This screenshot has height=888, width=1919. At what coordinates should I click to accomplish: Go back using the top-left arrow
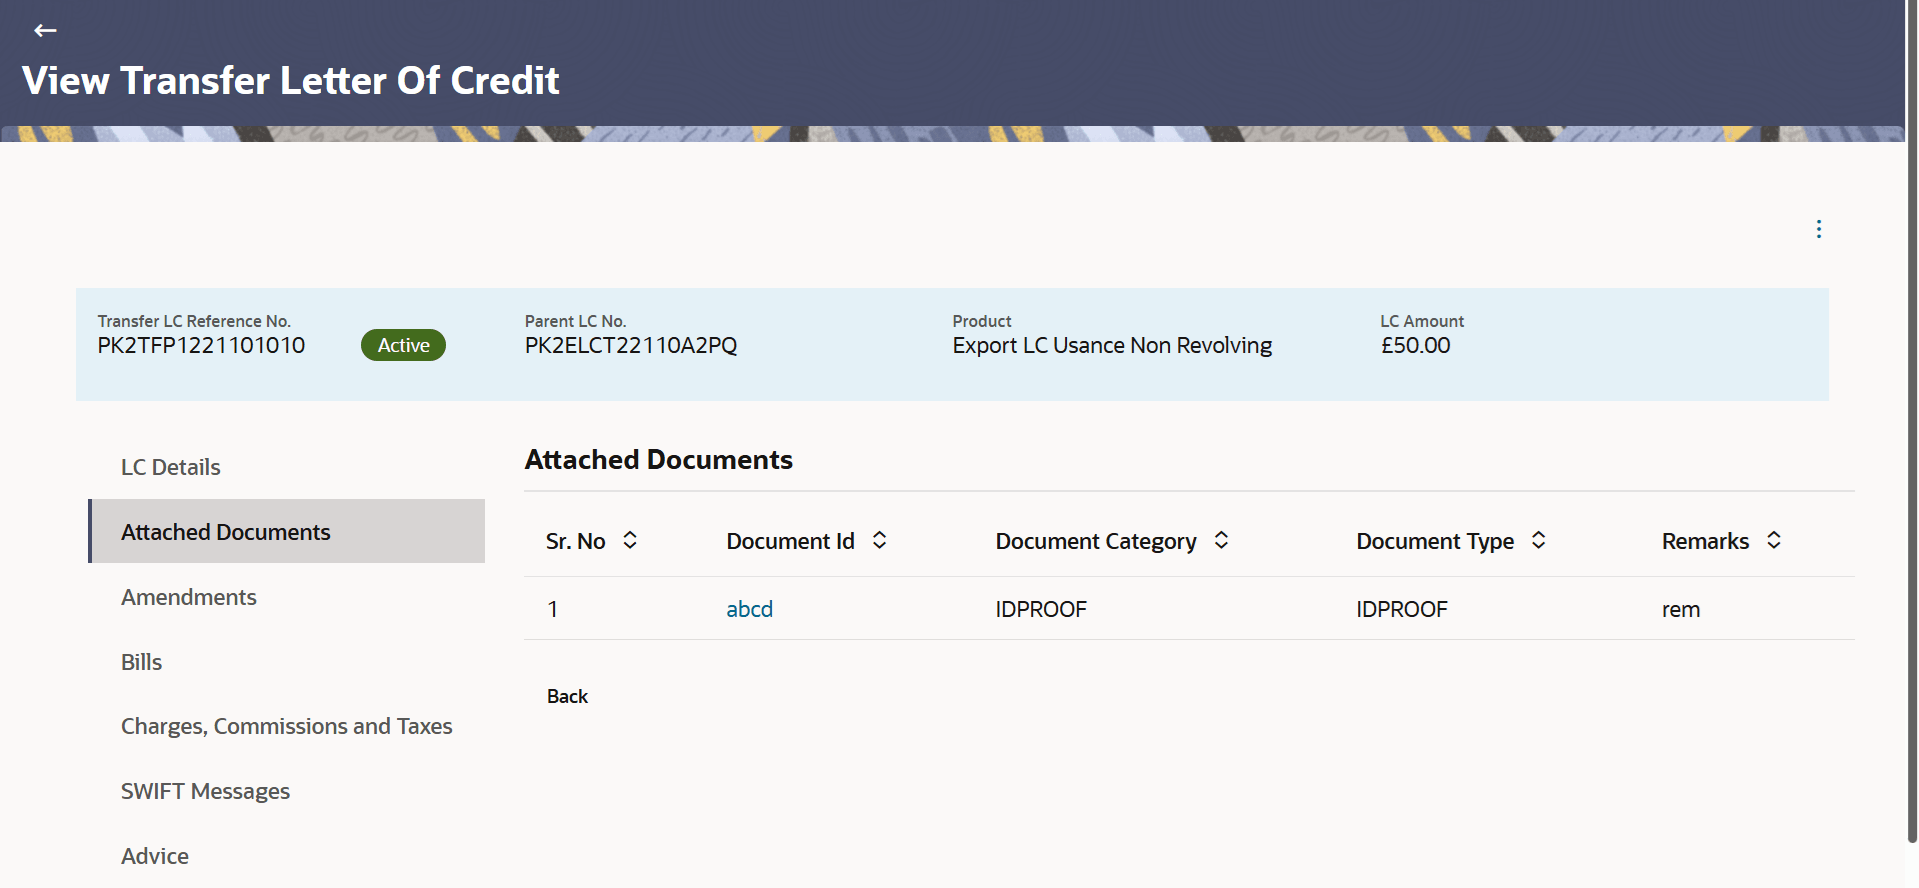(45, 30)
